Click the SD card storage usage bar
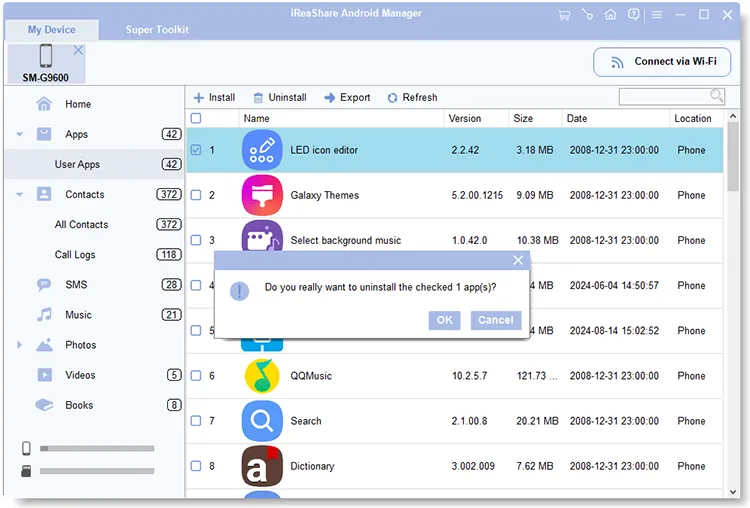 [97, 471]
